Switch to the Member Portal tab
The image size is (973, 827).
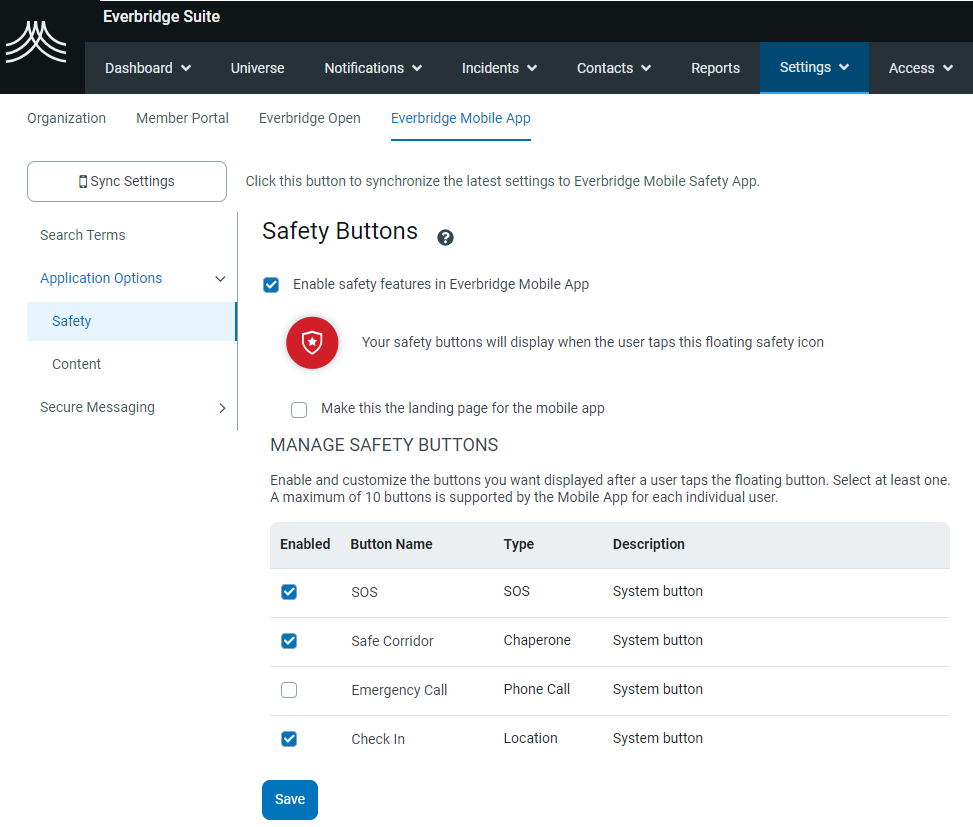pos(182,118)
